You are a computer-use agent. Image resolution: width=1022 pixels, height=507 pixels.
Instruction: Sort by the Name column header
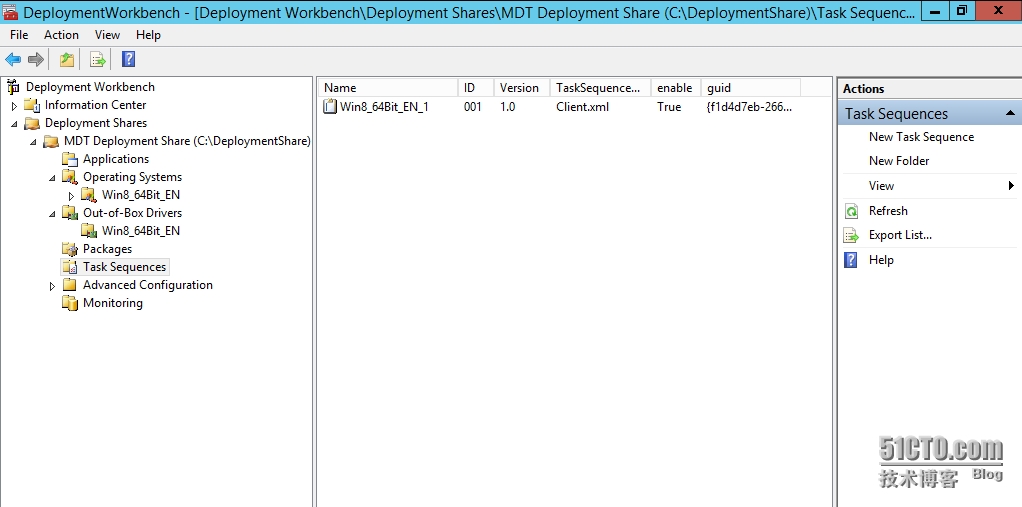pyautogui.click(x=388, y=88)
